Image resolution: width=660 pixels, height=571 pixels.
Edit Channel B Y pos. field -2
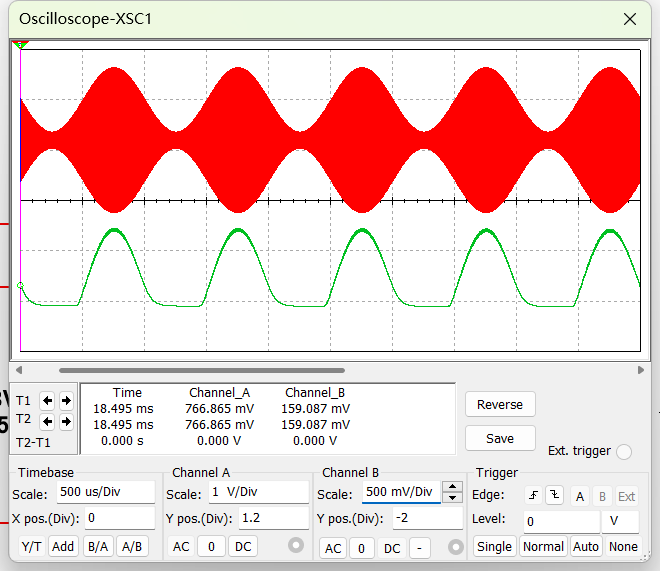pyautogui.click(x=428, y=518)
